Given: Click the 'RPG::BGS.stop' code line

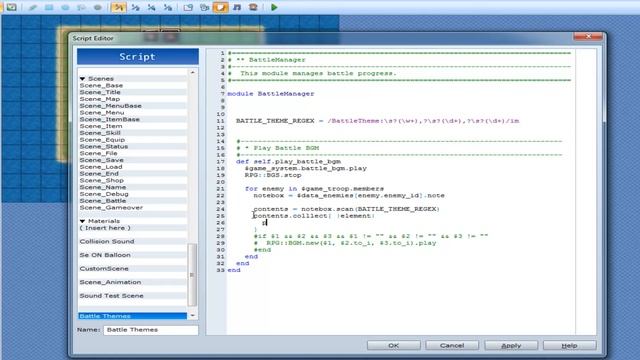Looking at the screenshot, I should [273, 175].
